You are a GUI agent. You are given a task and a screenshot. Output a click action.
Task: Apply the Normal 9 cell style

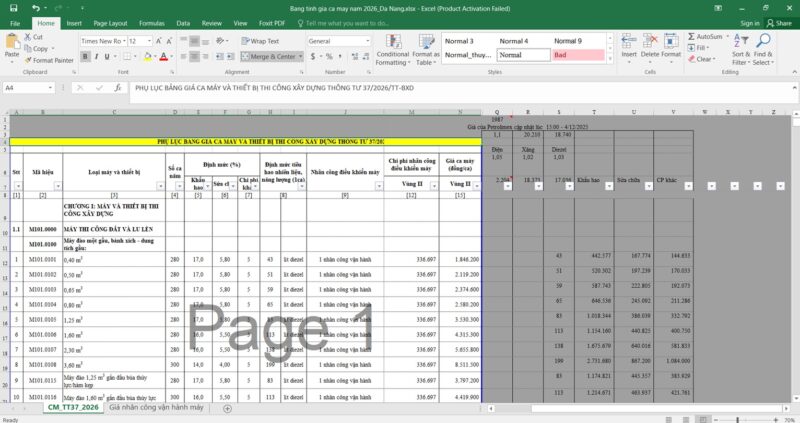click(579, 41)
